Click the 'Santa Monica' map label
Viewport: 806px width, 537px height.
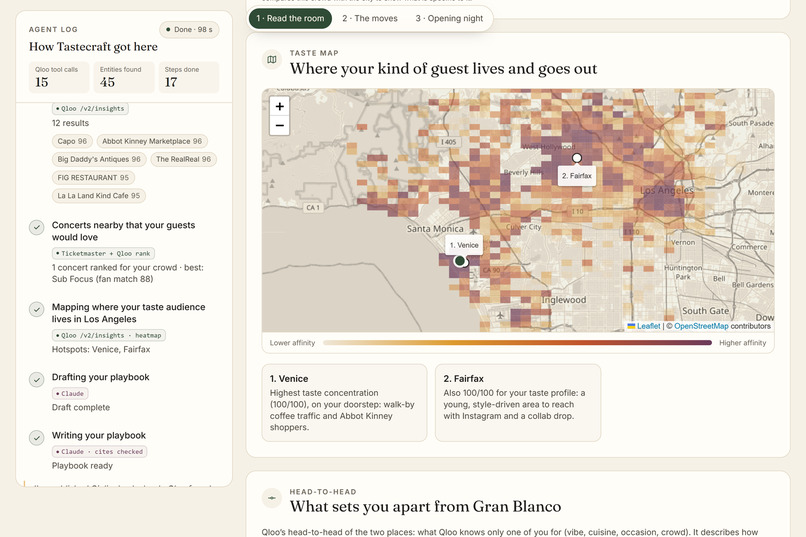(435, 229)
